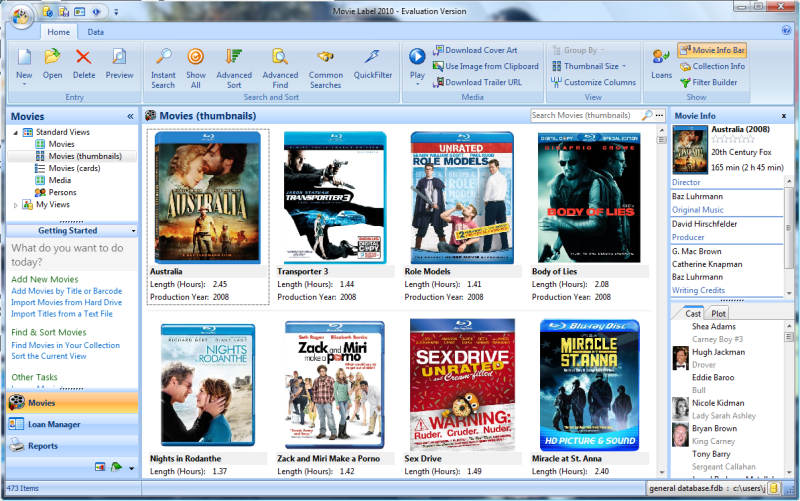Choose Download Cover Art
The image size is (800, 501).
click(474, 50)
